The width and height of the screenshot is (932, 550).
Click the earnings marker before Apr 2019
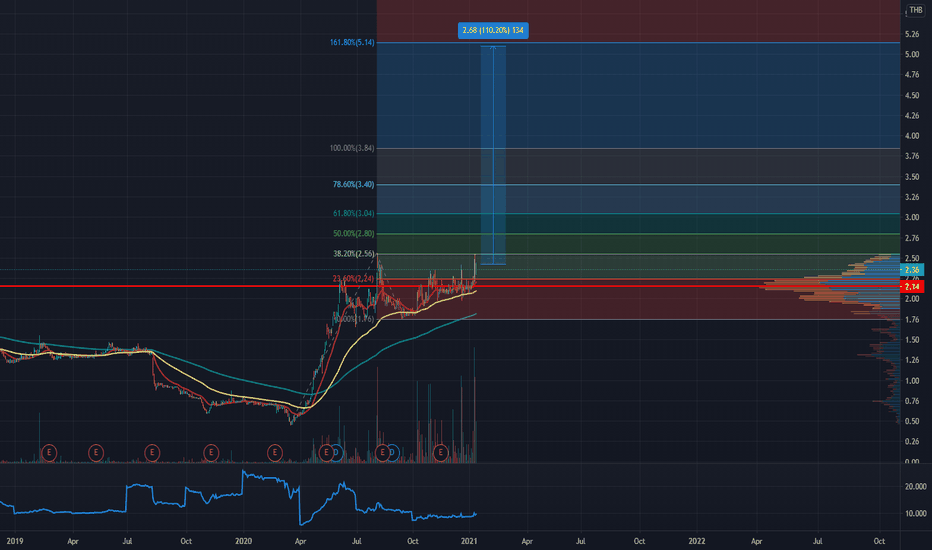click(49, 453)
